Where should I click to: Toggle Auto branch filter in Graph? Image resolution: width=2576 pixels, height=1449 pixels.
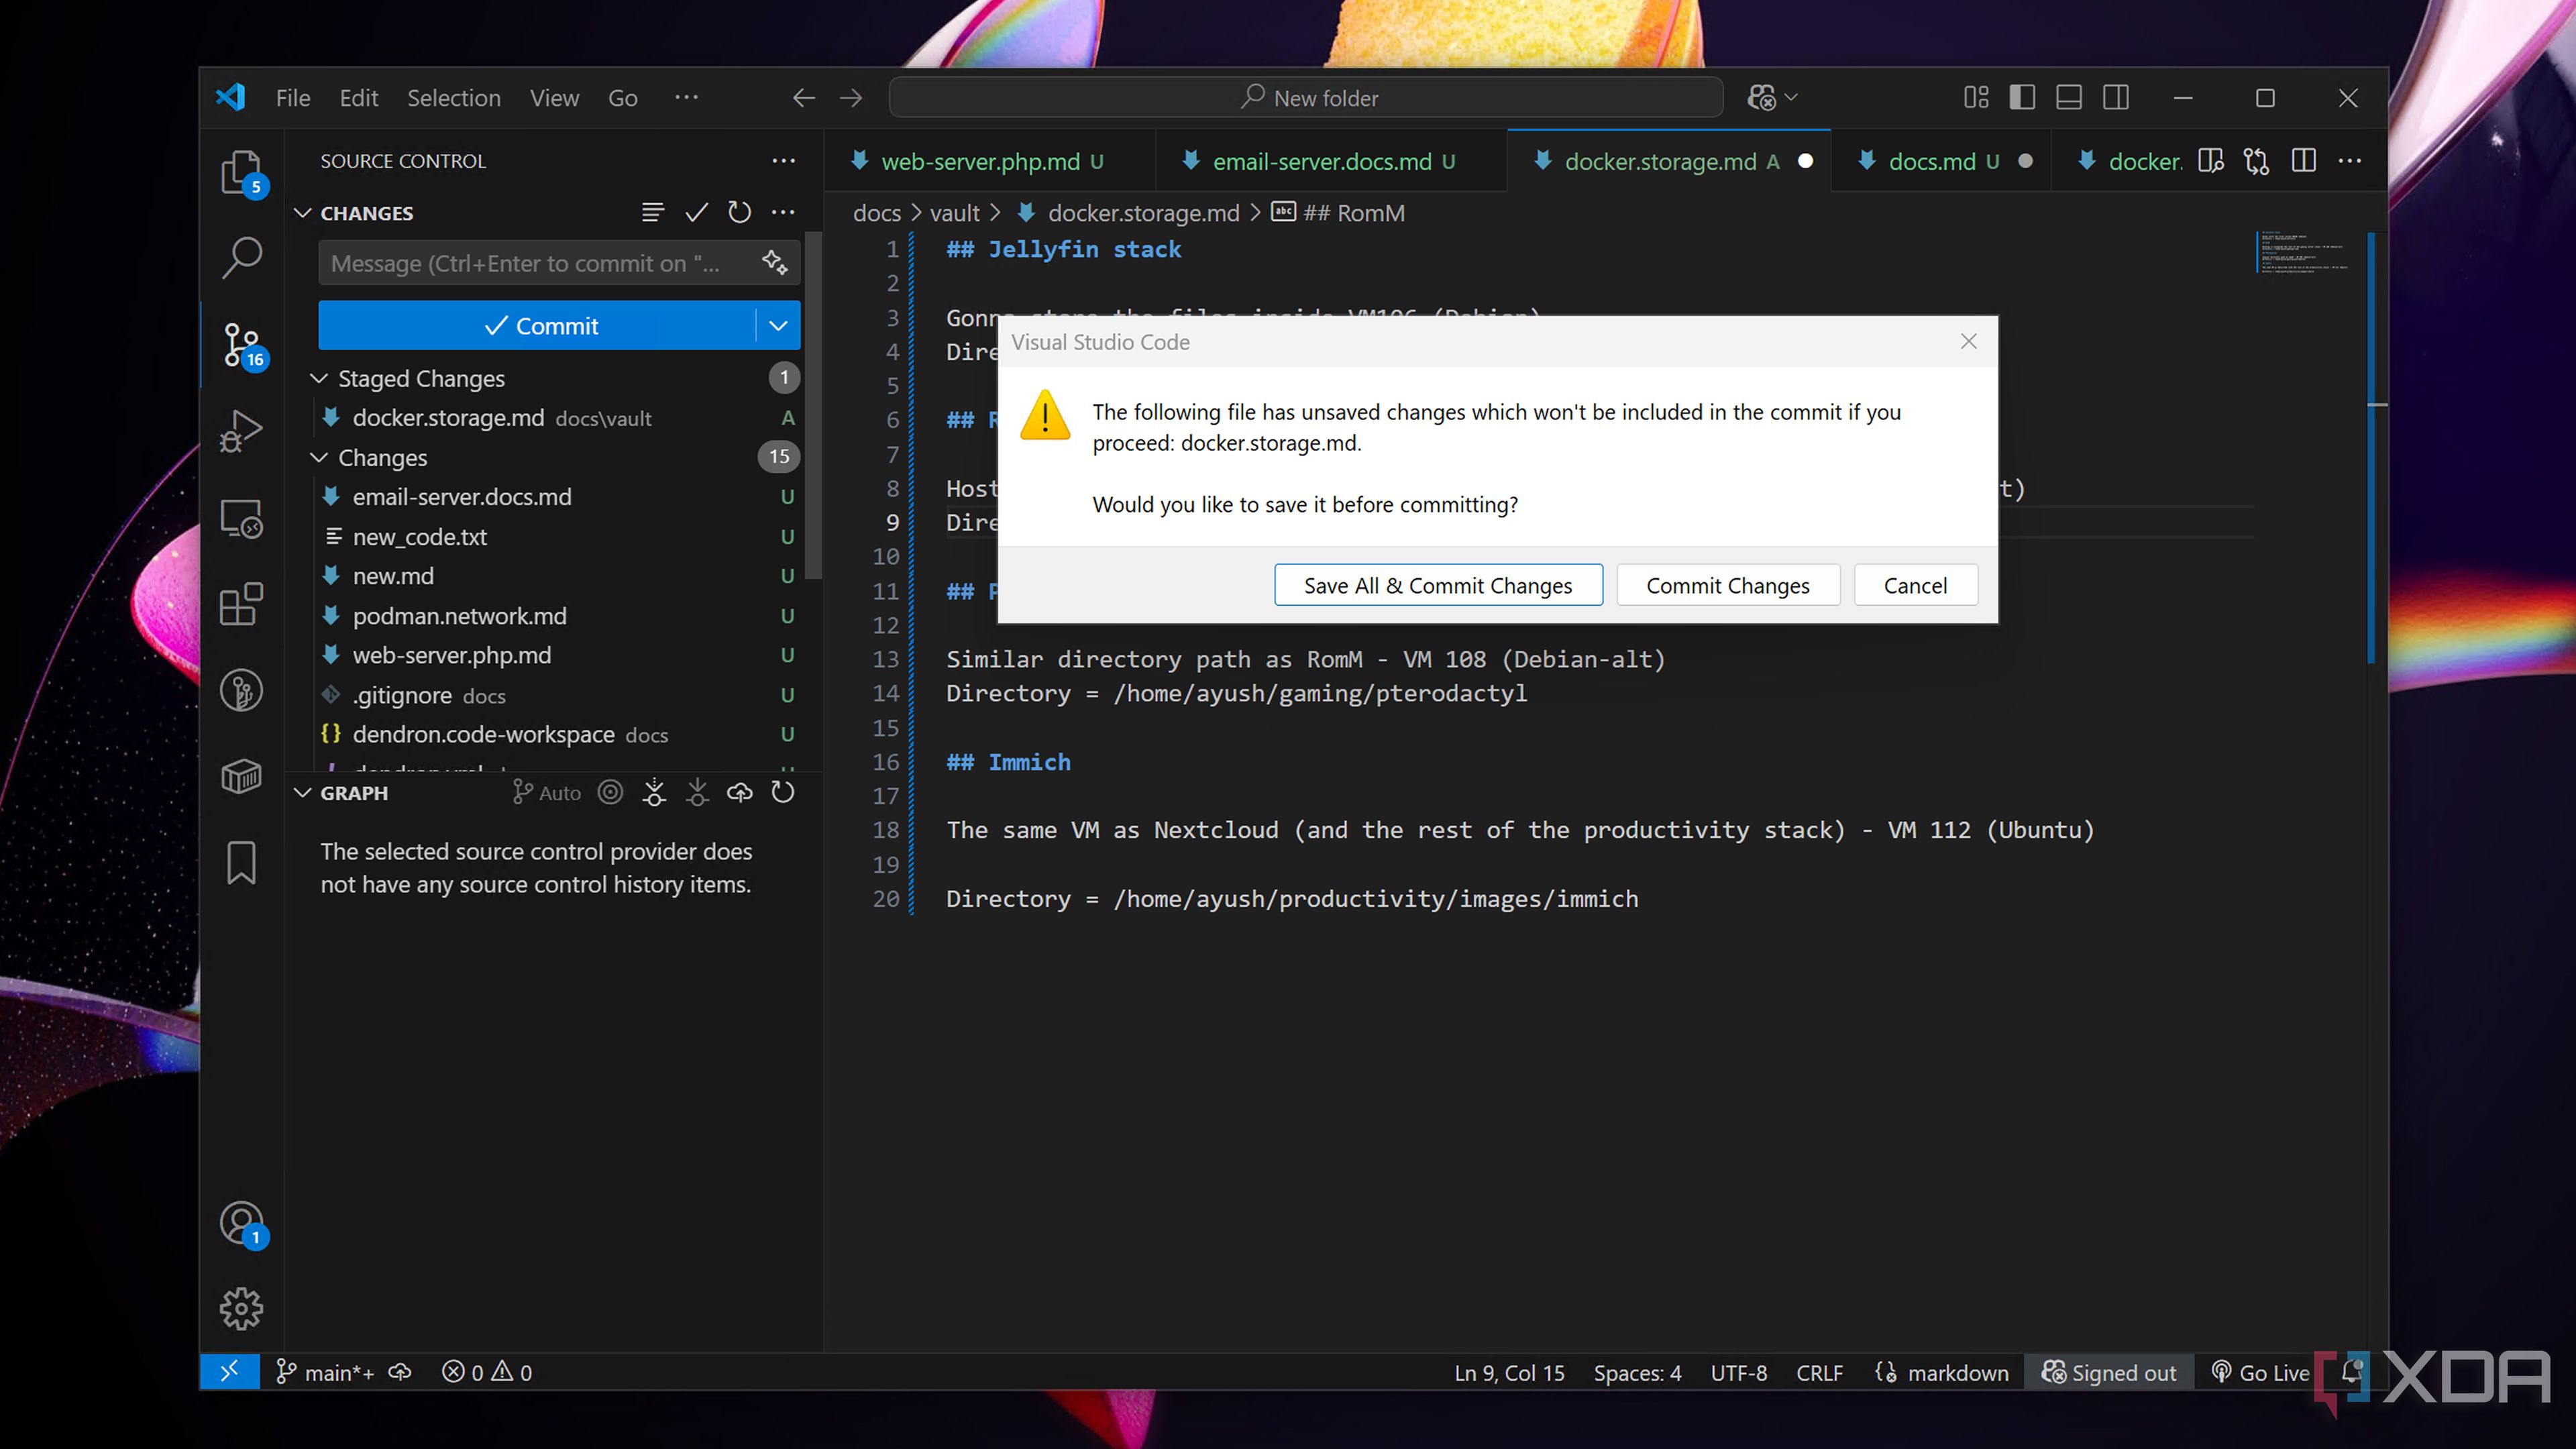[547, 793]
